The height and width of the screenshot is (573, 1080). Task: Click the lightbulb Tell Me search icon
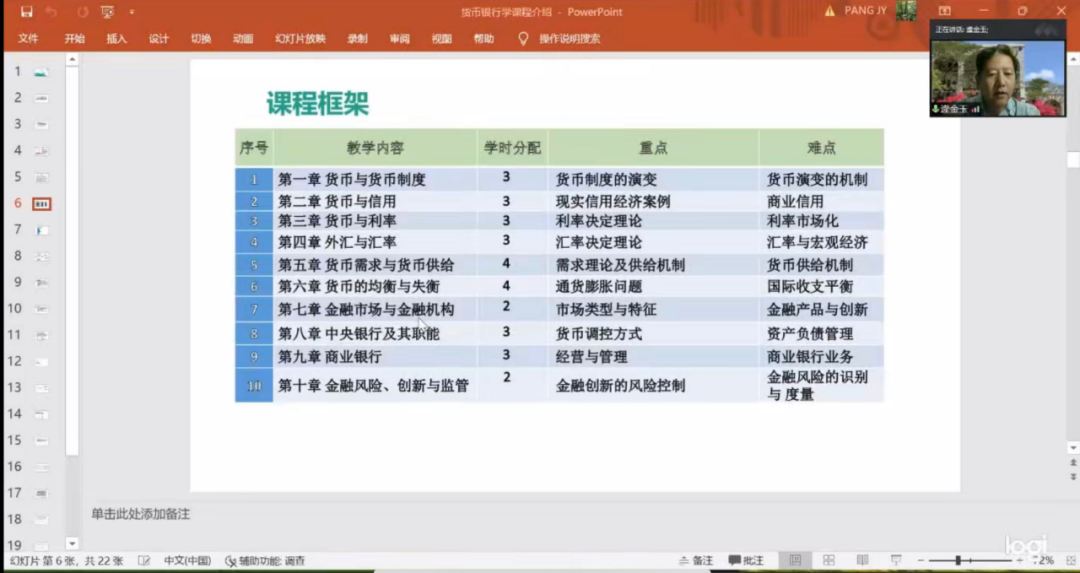(x=523, y=39)
